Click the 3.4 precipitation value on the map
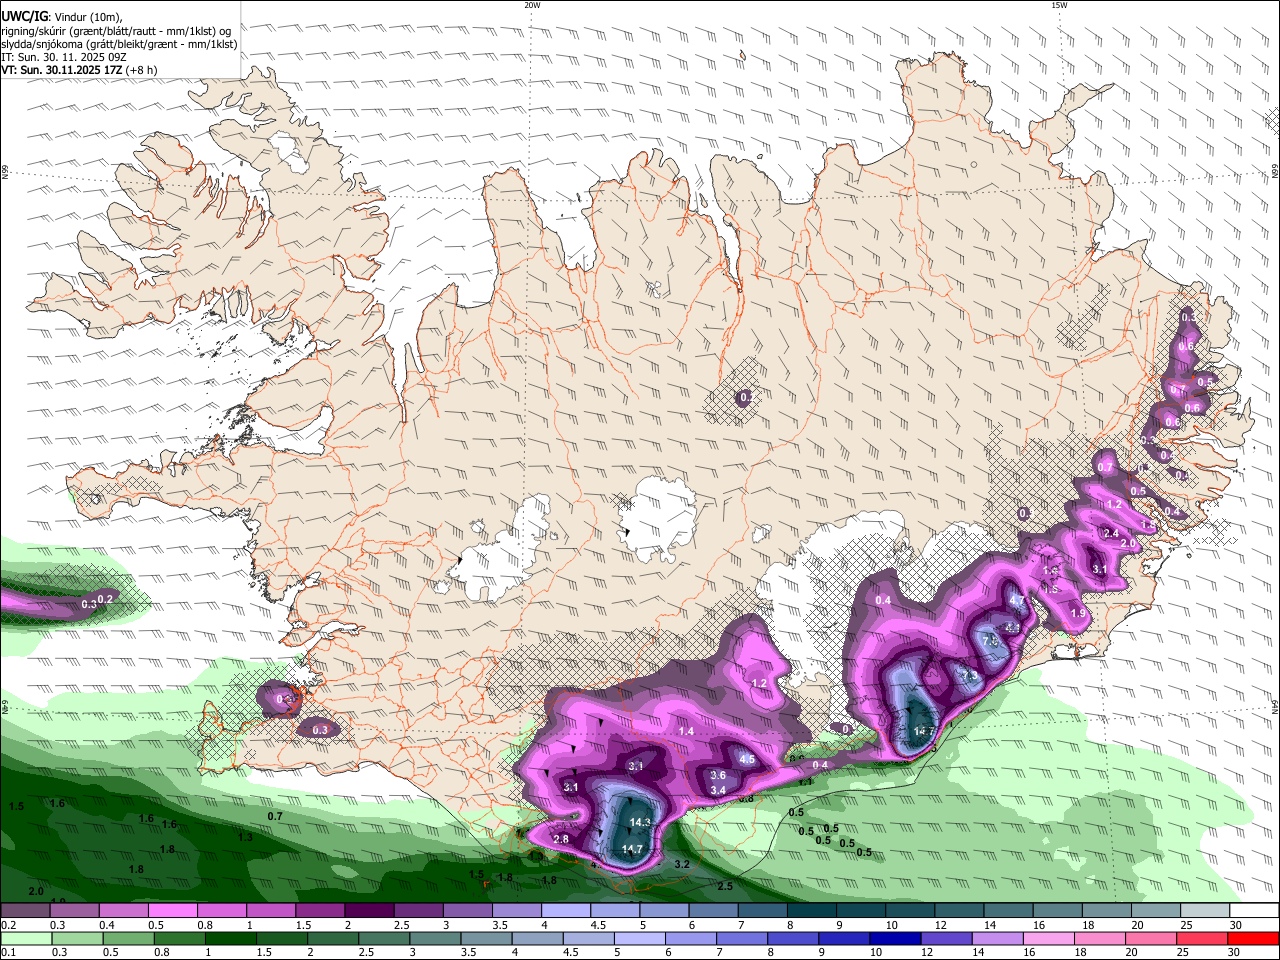Viewport: 1280px width, 960px height. [717, 790]
